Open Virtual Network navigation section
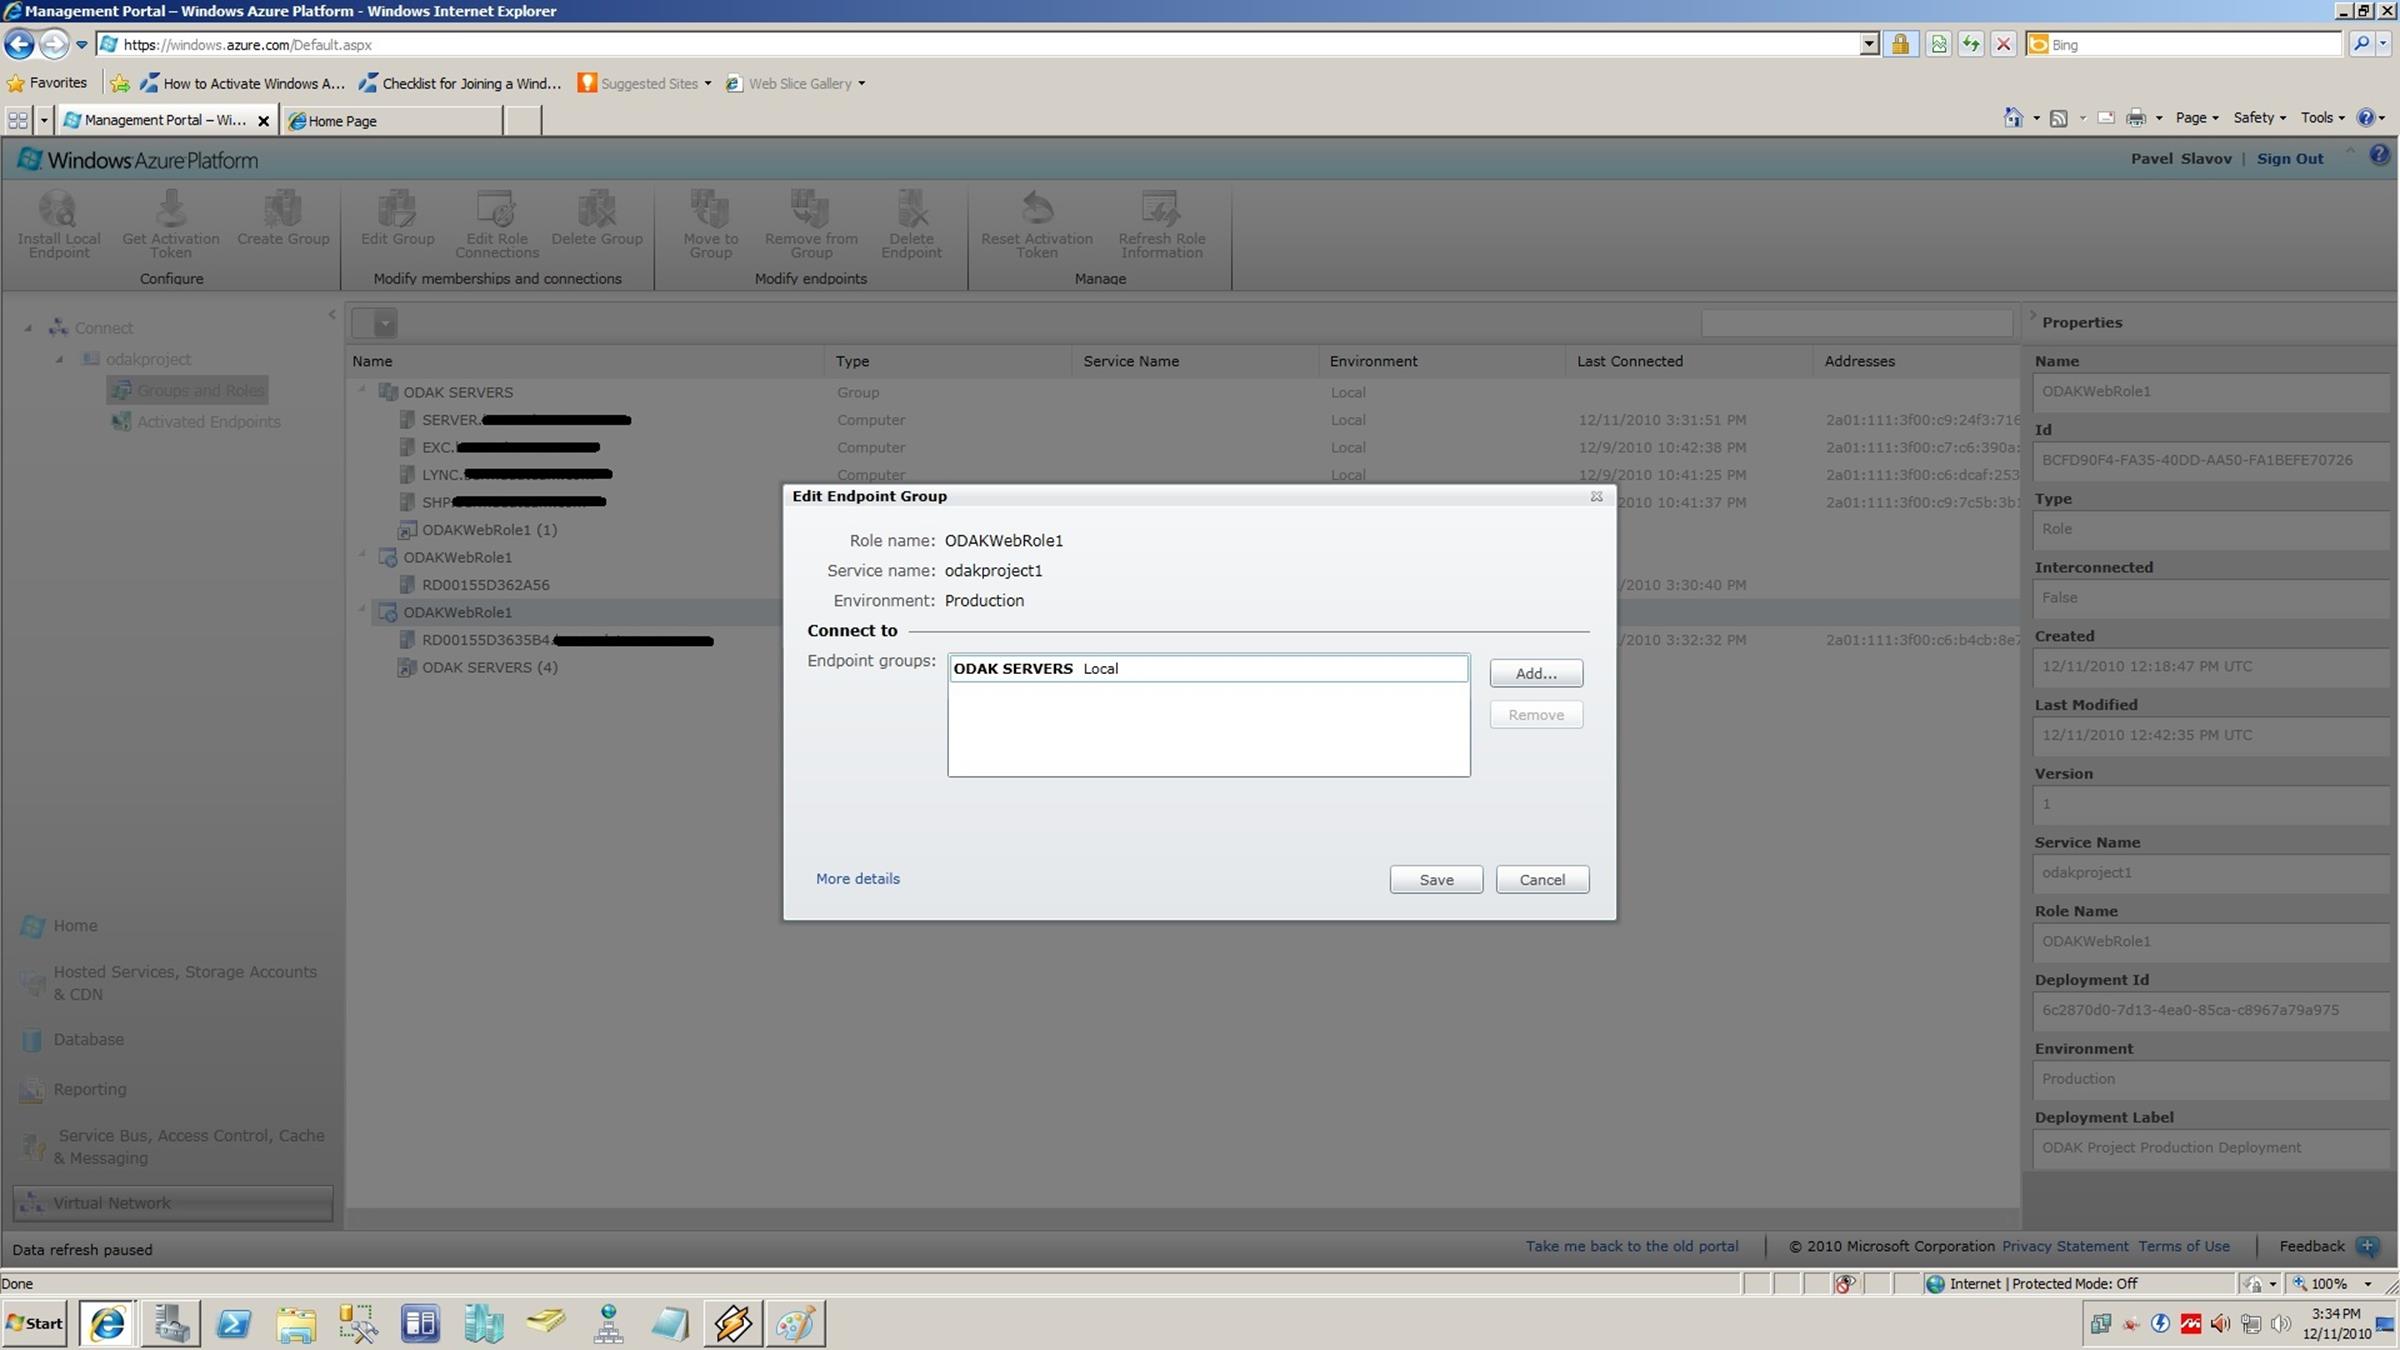The height and width of the screenshot is (1350, 2400). tap(172, 1203)
